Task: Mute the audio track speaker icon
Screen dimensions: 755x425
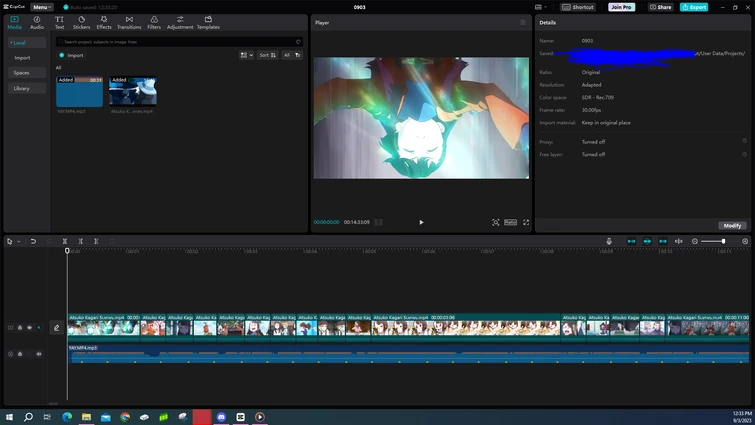Action: [x=39, y=353]
